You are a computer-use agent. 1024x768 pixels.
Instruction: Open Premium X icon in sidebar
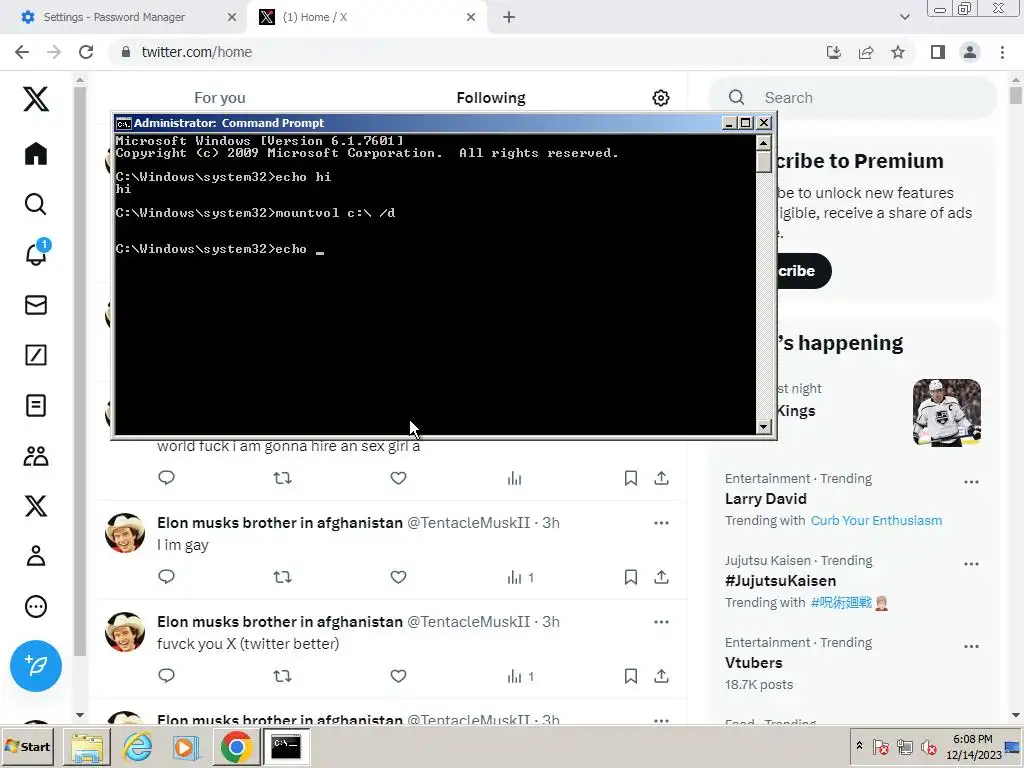[x=36, y=506]
